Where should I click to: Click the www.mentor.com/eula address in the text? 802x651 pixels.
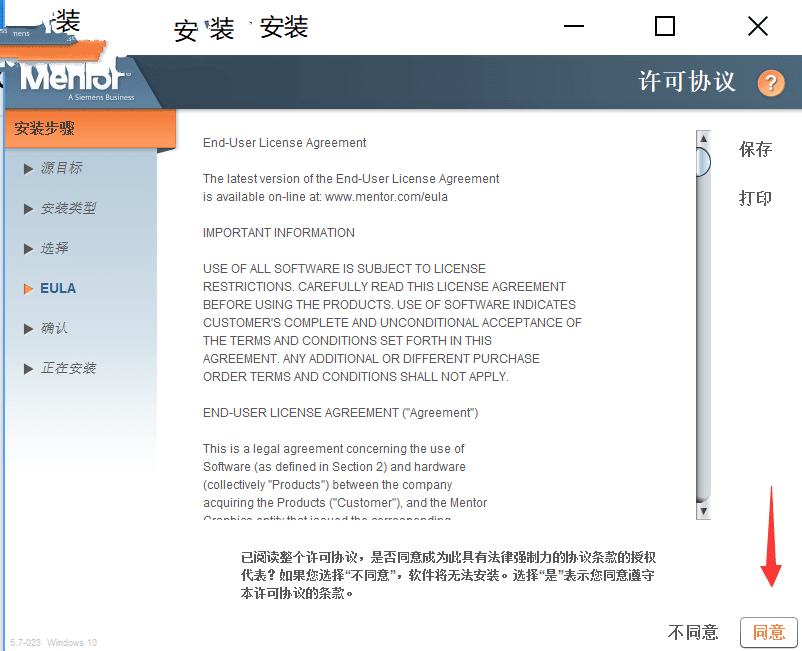(x=386, y=197)
